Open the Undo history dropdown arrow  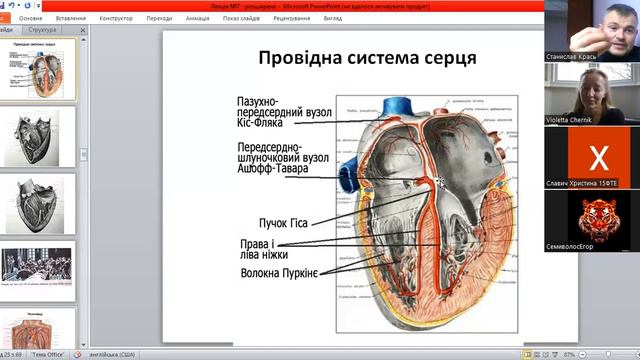pos(19,5)
